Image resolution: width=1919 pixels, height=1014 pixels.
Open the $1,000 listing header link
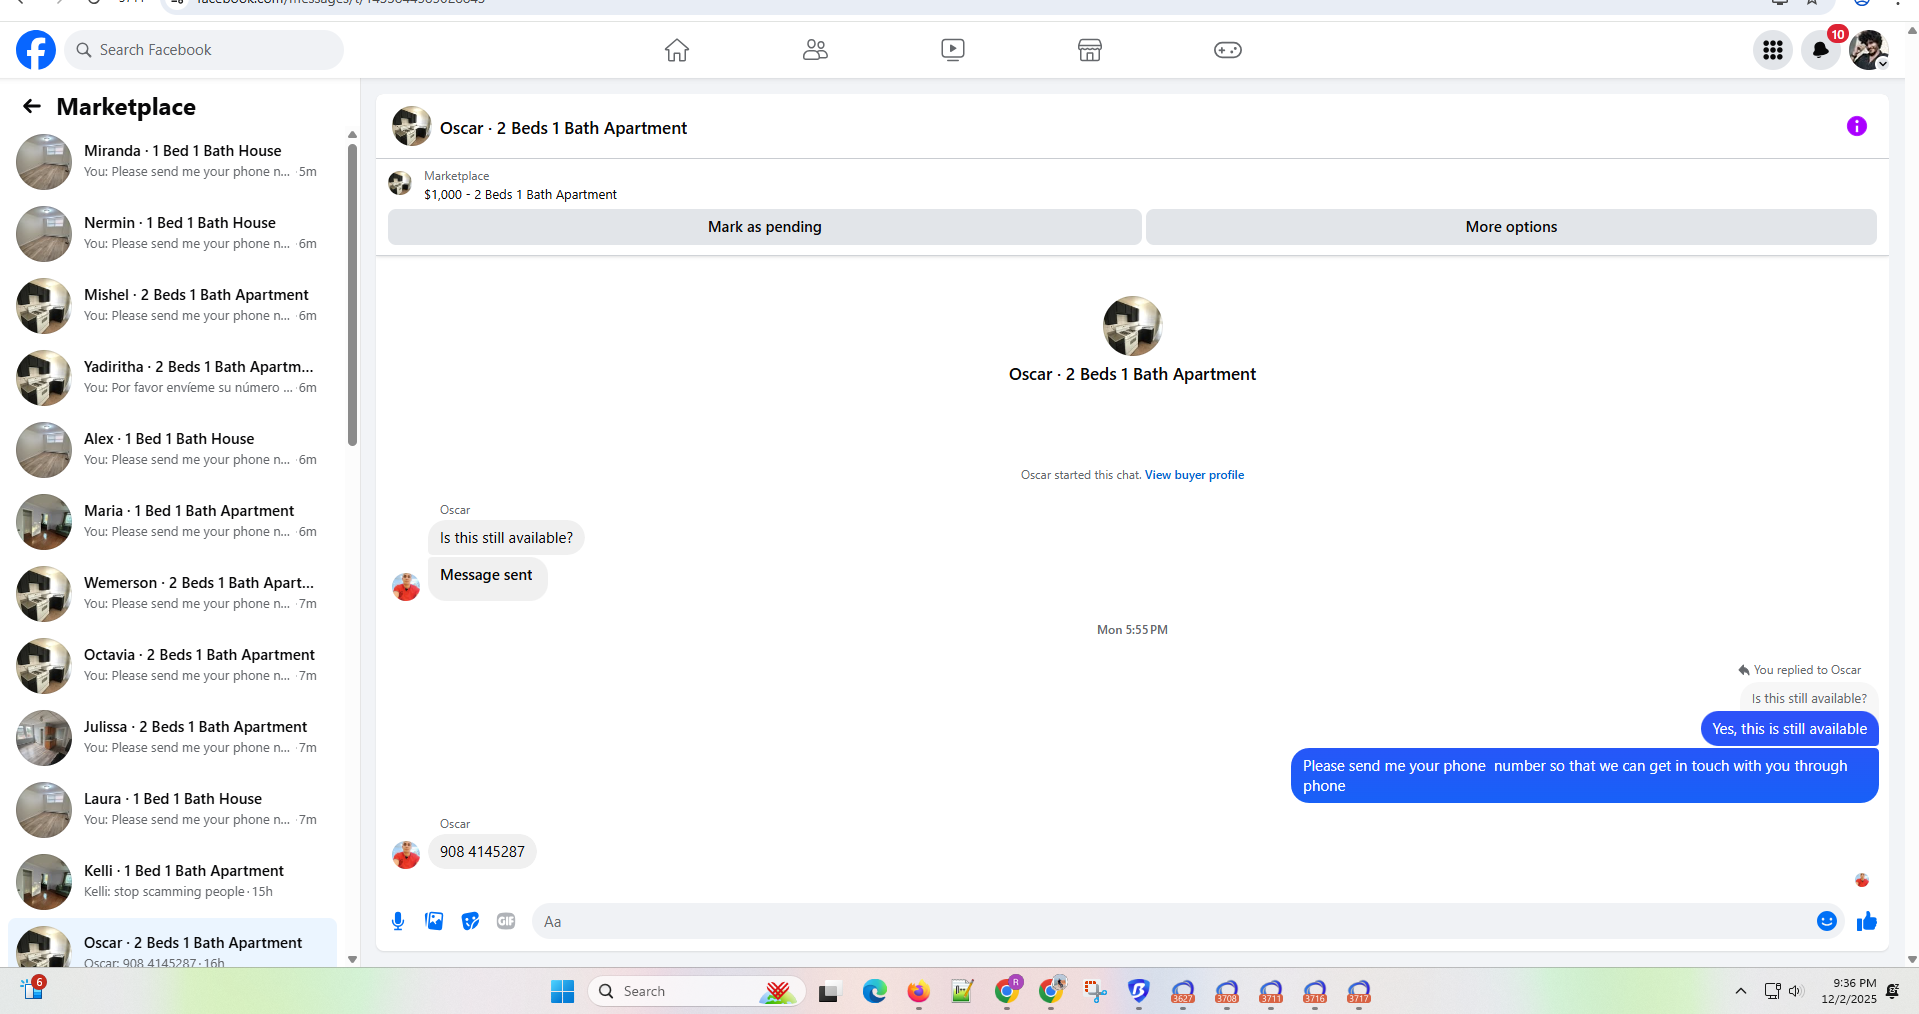tap(520, 195)
